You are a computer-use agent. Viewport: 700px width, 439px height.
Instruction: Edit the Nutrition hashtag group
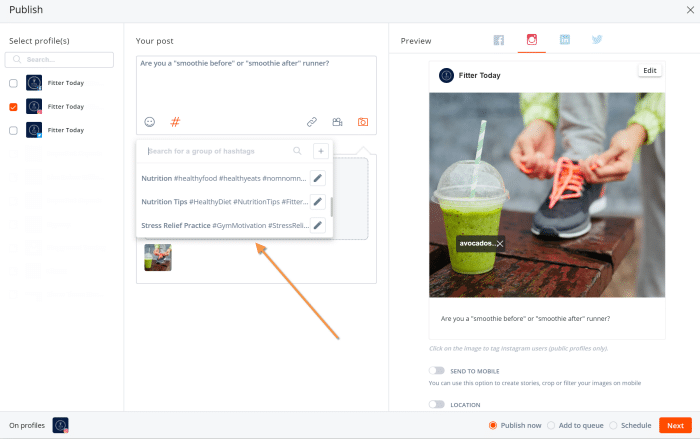[x=317, y=178]
